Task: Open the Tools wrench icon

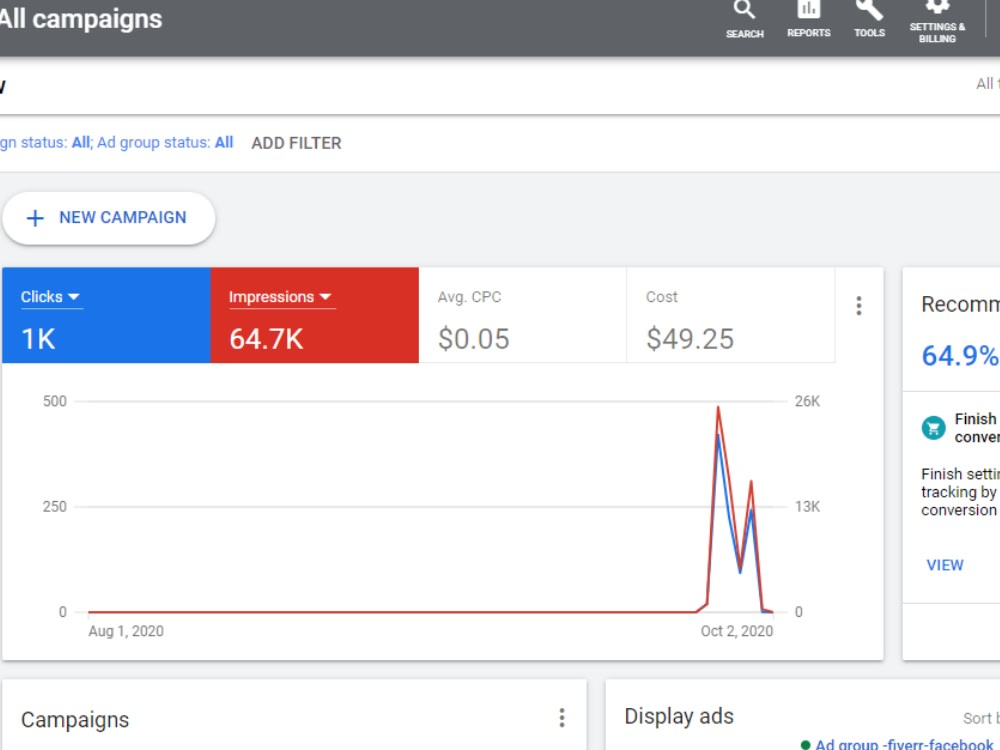Action: pos(869,18)
